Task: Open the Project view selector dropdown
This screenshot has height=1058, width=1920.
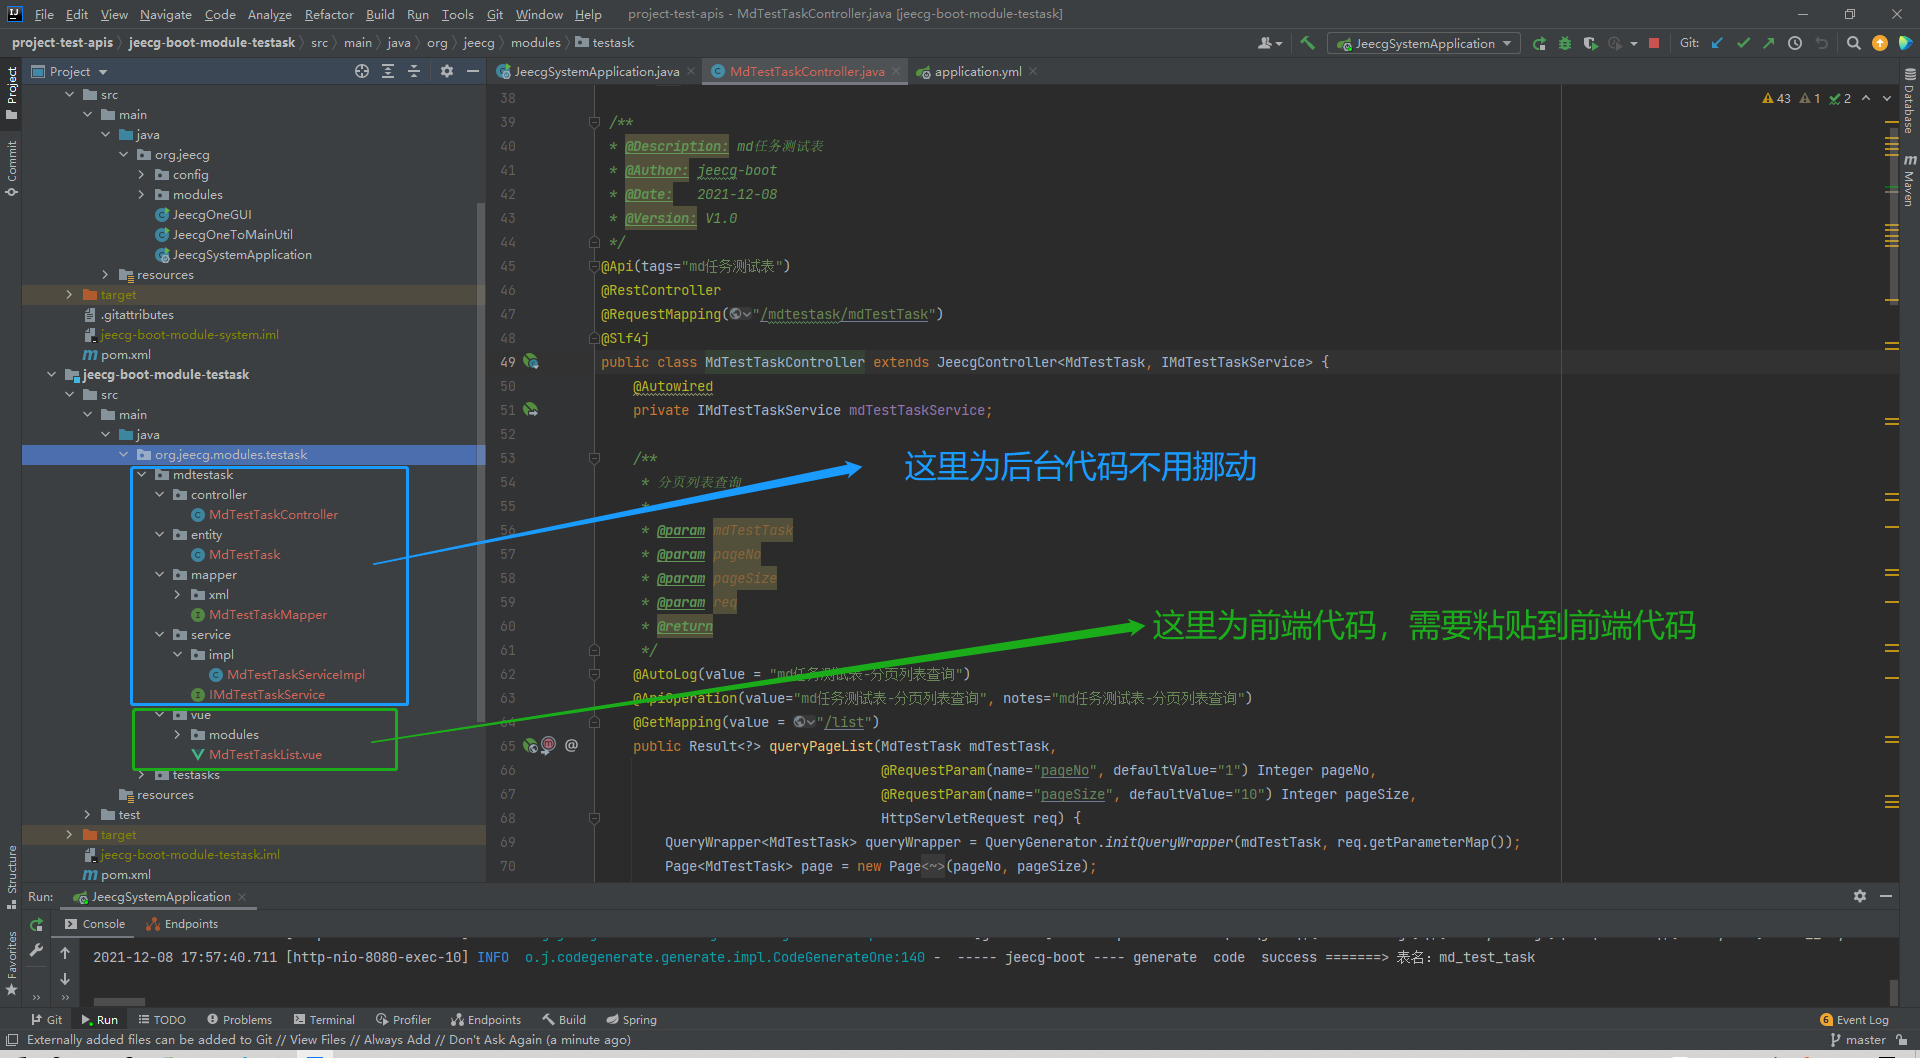Action: coord(69,71)
